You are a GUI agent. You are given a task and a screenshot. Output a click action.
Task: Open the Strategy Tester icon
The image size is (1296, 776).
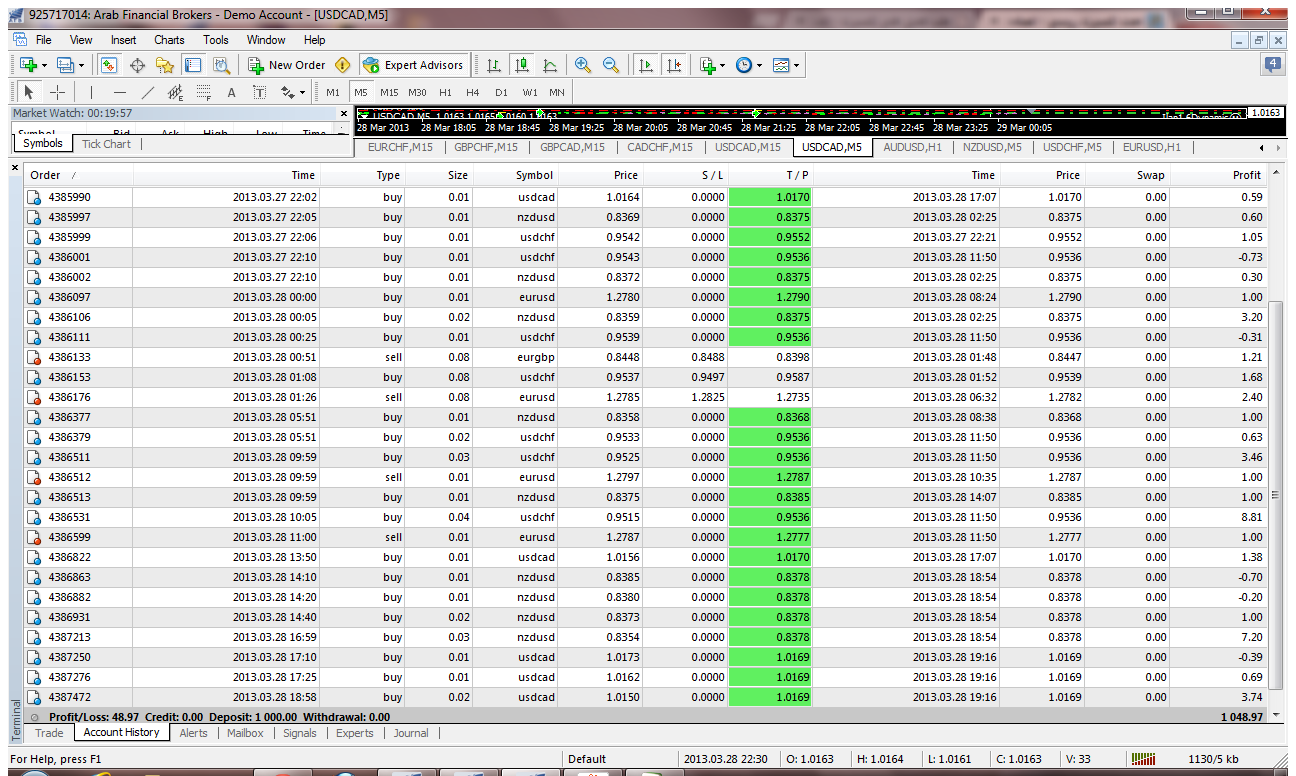221,65
